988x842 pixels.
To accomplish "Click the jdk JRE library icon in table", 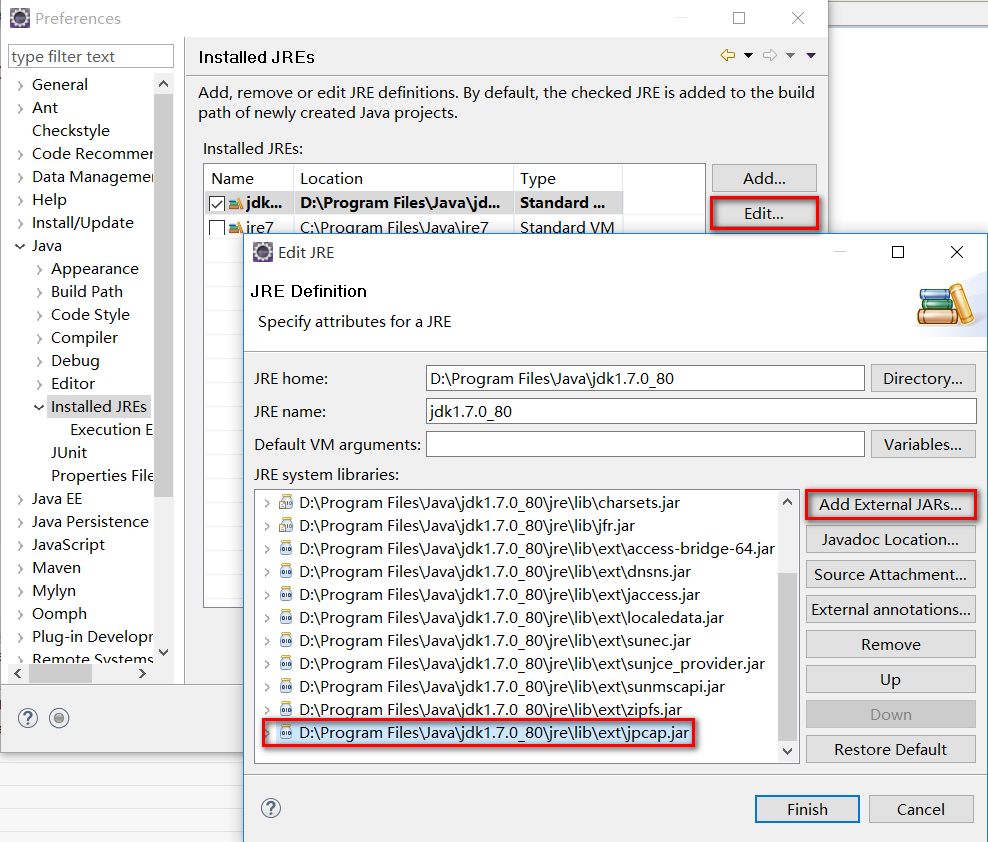I will pos(236,204).
